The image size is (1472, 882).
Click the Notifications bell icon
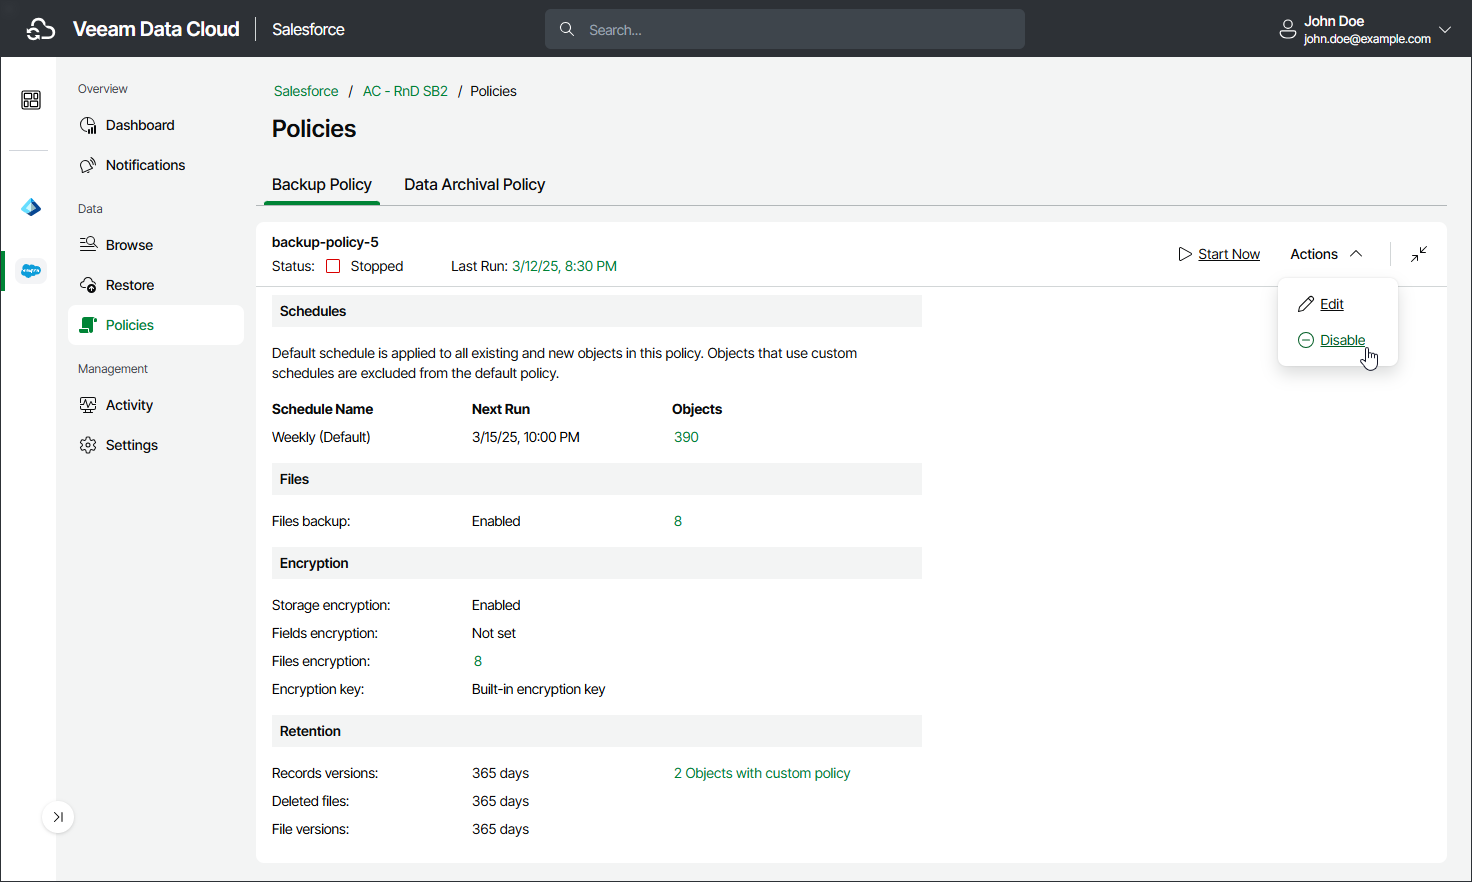(x=88, y=165)
